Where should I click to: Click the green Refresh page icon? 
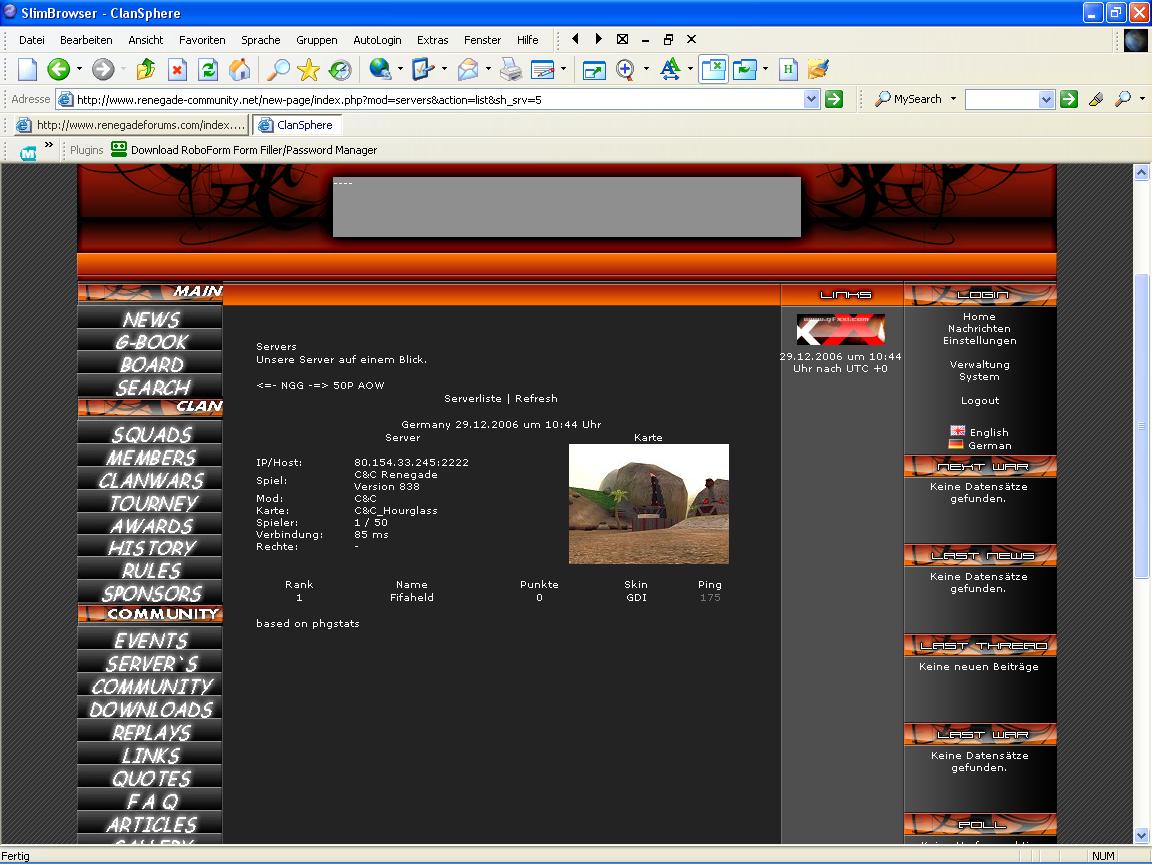208,69
